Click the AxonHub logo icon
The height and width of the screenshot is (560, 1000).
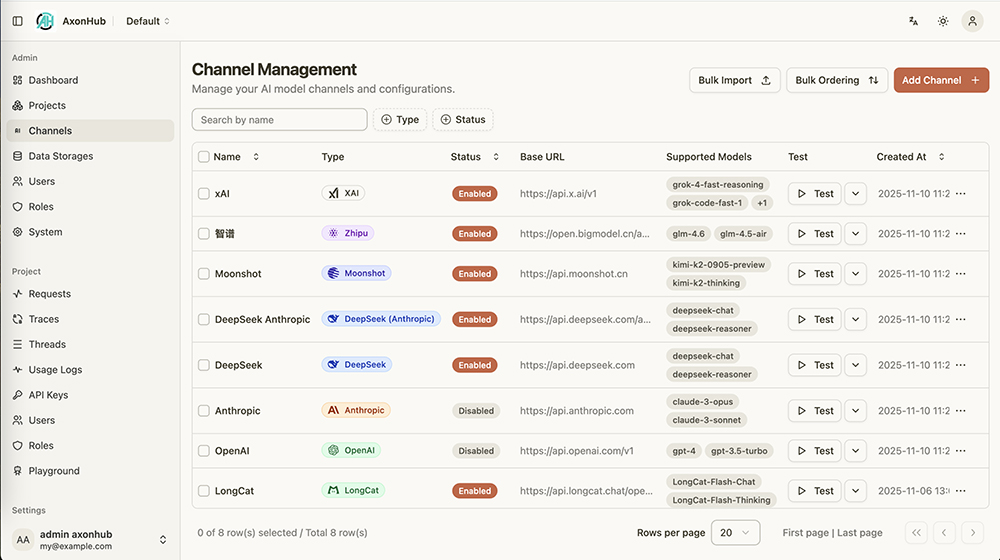46,21
